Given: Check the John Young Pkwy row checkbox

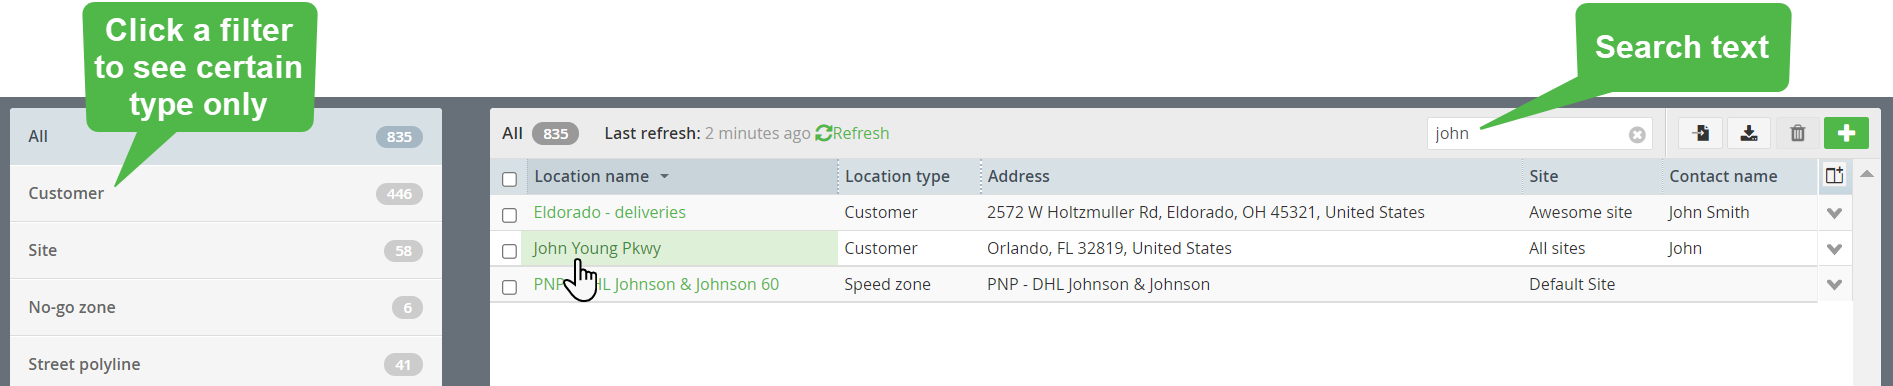Looking at the screenshot, I should pos(509,251).
